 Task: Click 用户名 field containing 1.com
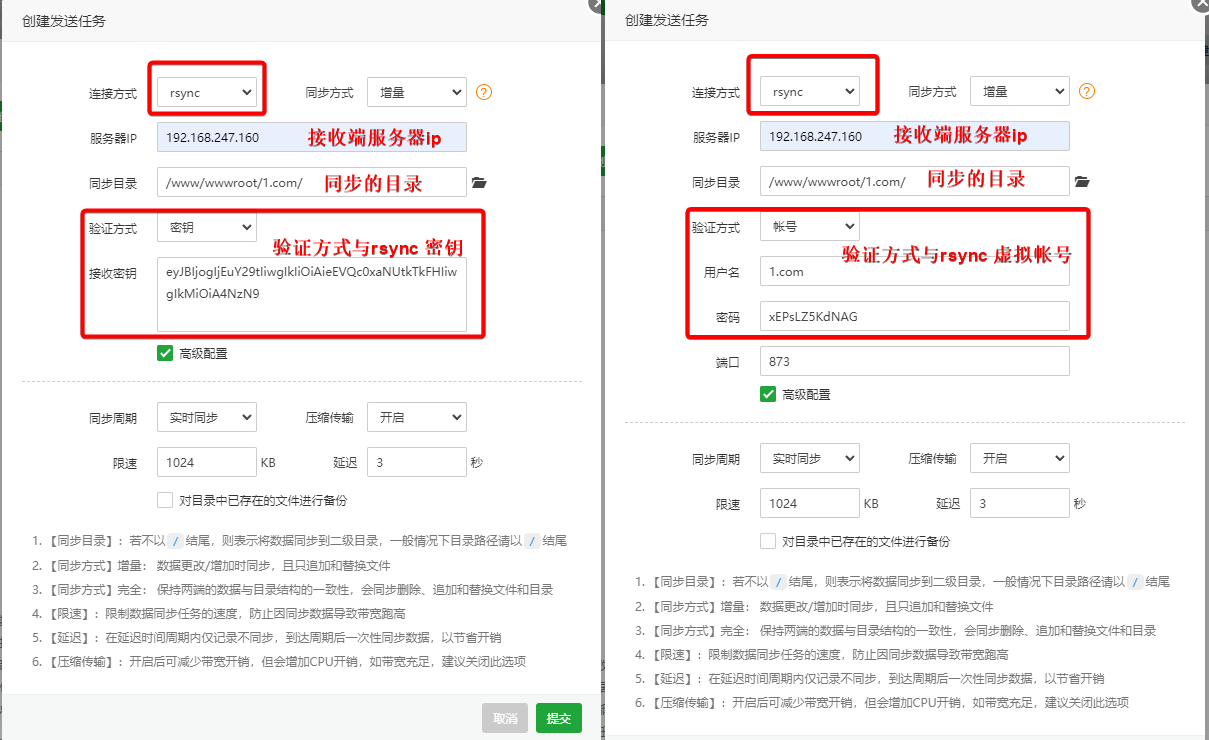pyautogui.click(x=915, y=271)
